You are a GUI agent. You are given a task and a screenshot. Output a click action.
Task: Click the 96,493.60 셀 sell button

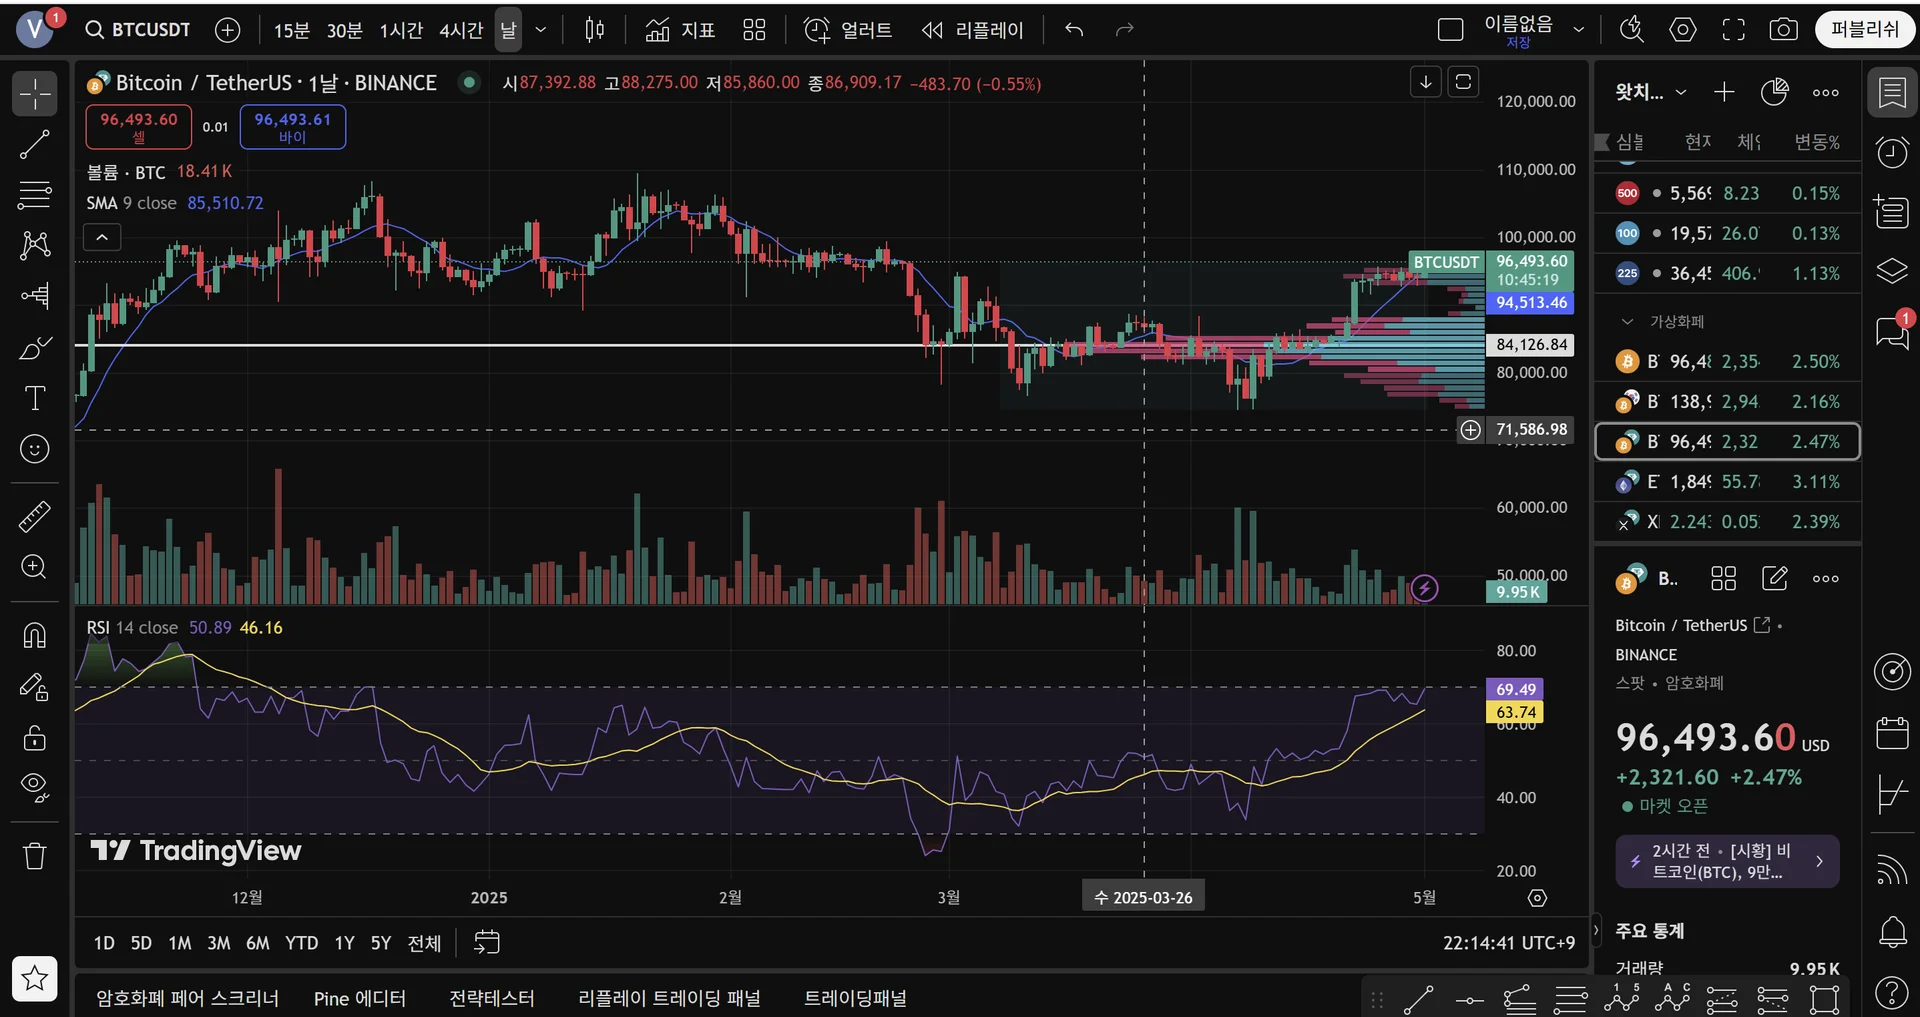point(139,127)
